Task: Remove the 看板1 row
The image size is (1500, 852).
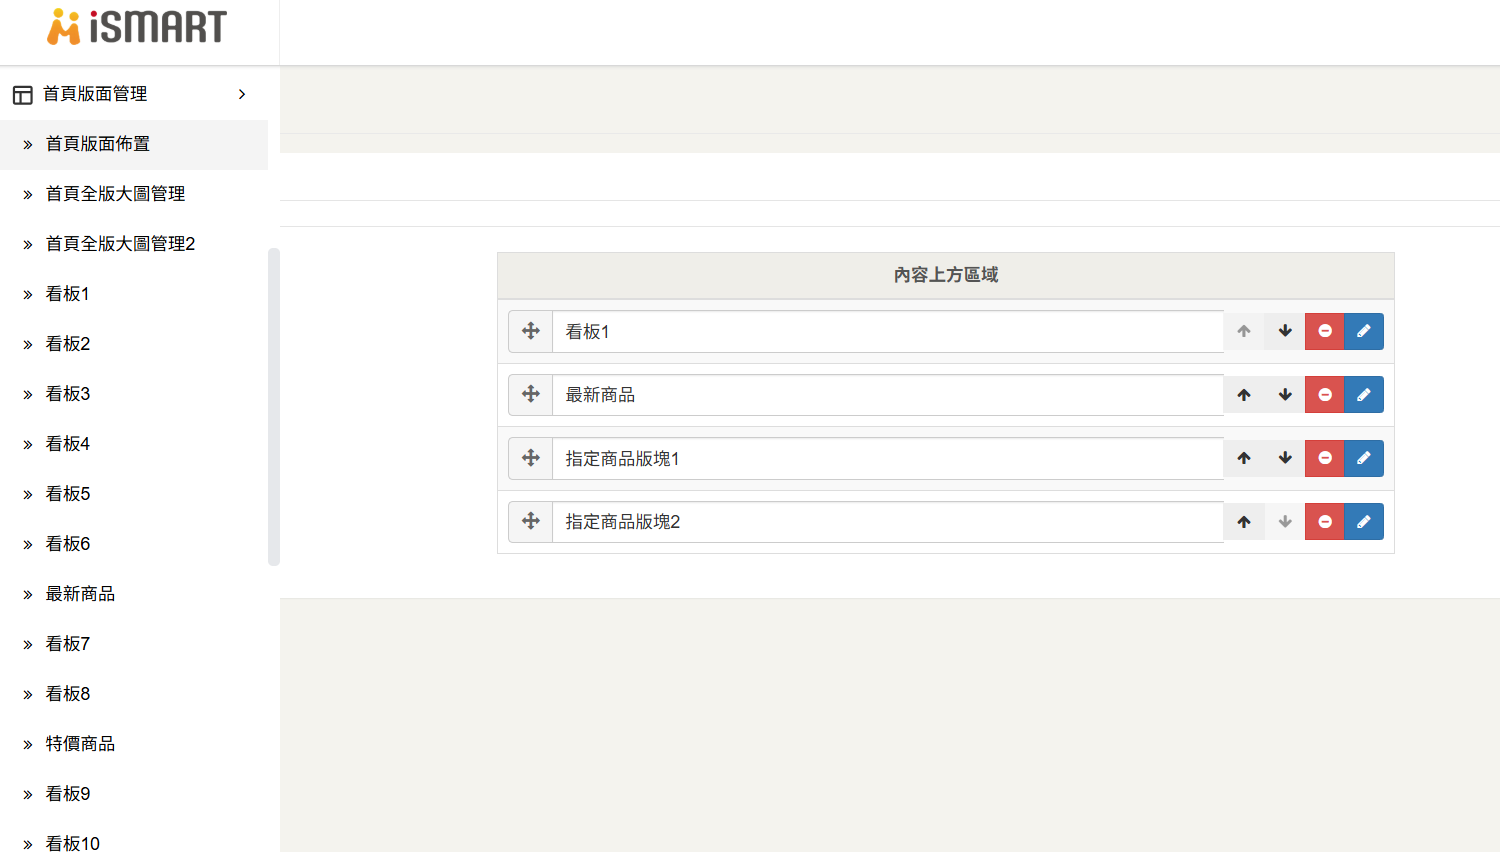Action: click(1325, 331)
